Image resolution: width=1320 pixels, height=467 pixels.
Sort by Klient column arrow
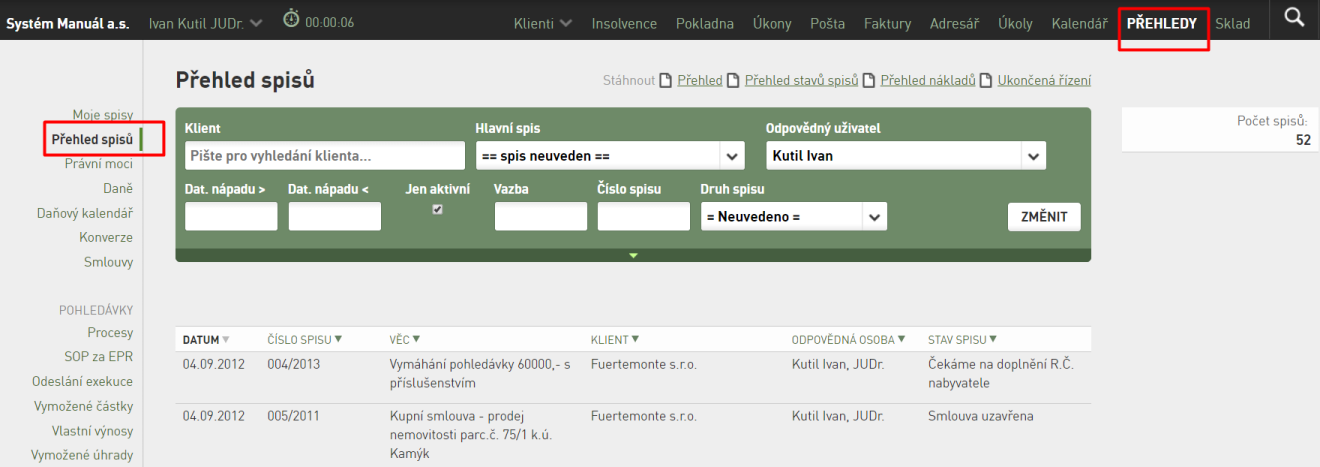635,340
